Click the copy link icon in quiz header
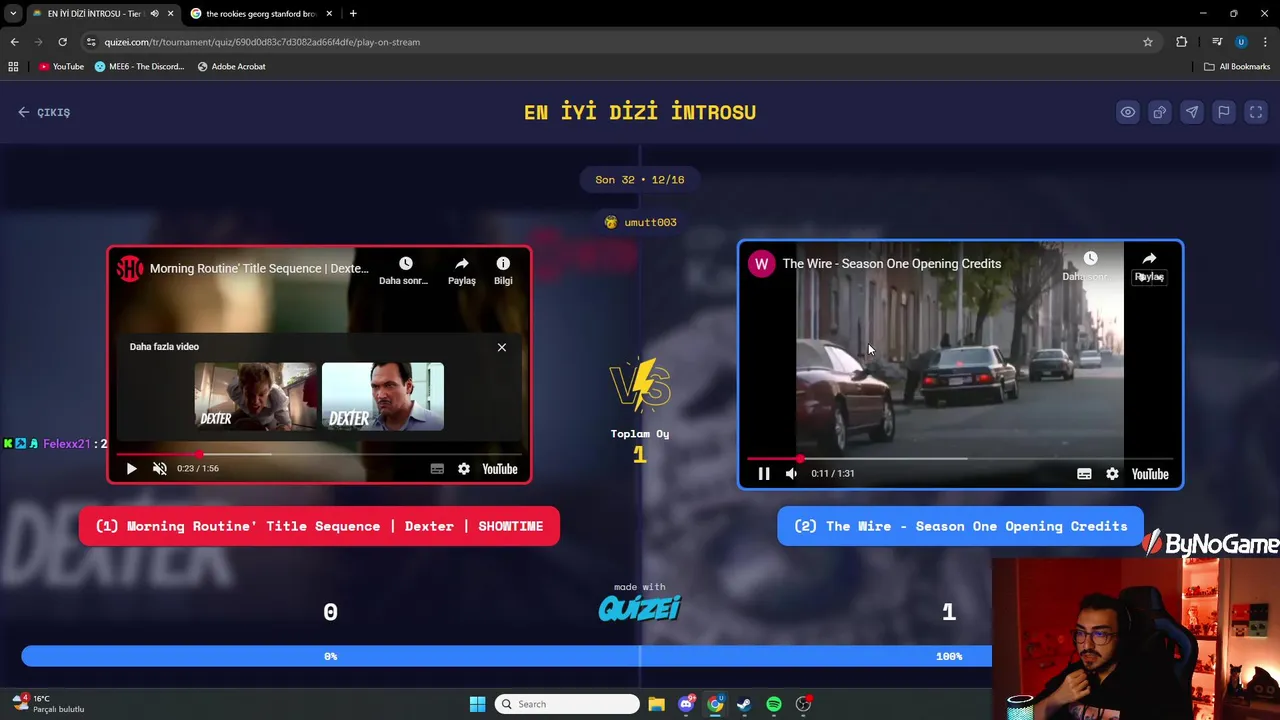Screen dimensions: 1280x720 point(1159,112)
